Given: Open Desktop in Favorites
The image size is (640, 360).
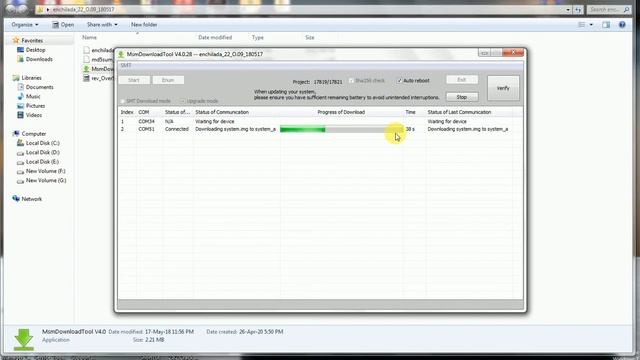Looking at the screenshot, I should coord(36,50).
